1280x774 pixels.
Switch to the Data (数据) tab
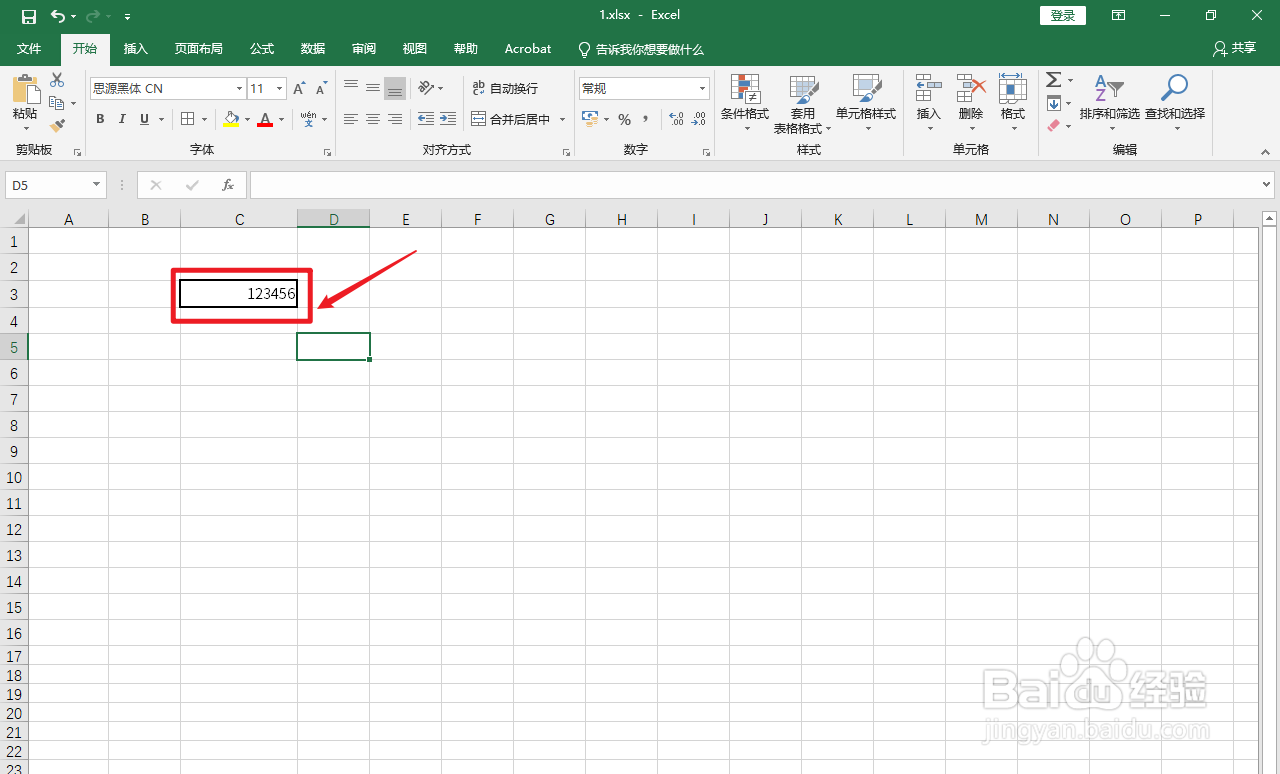coord(313,48)
